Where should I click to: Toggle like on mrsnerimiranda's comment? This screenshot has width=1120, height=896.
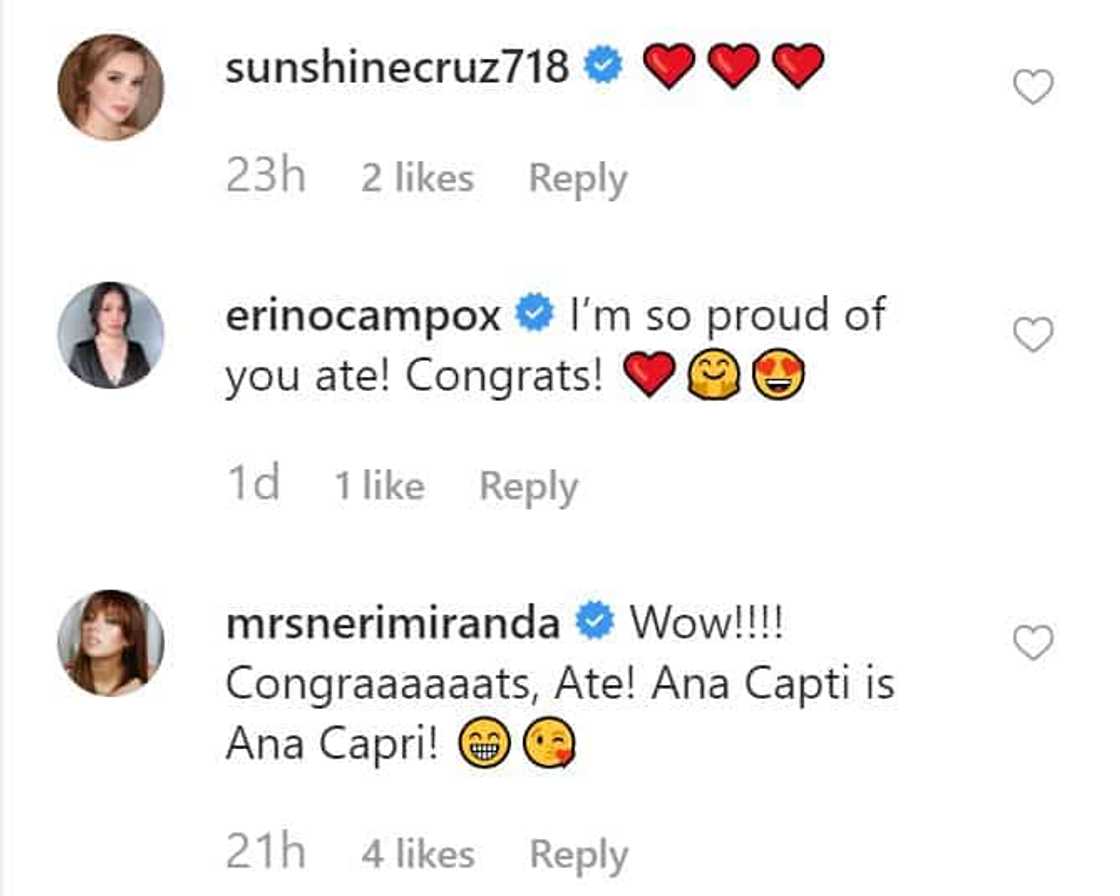pos(1033,643)
